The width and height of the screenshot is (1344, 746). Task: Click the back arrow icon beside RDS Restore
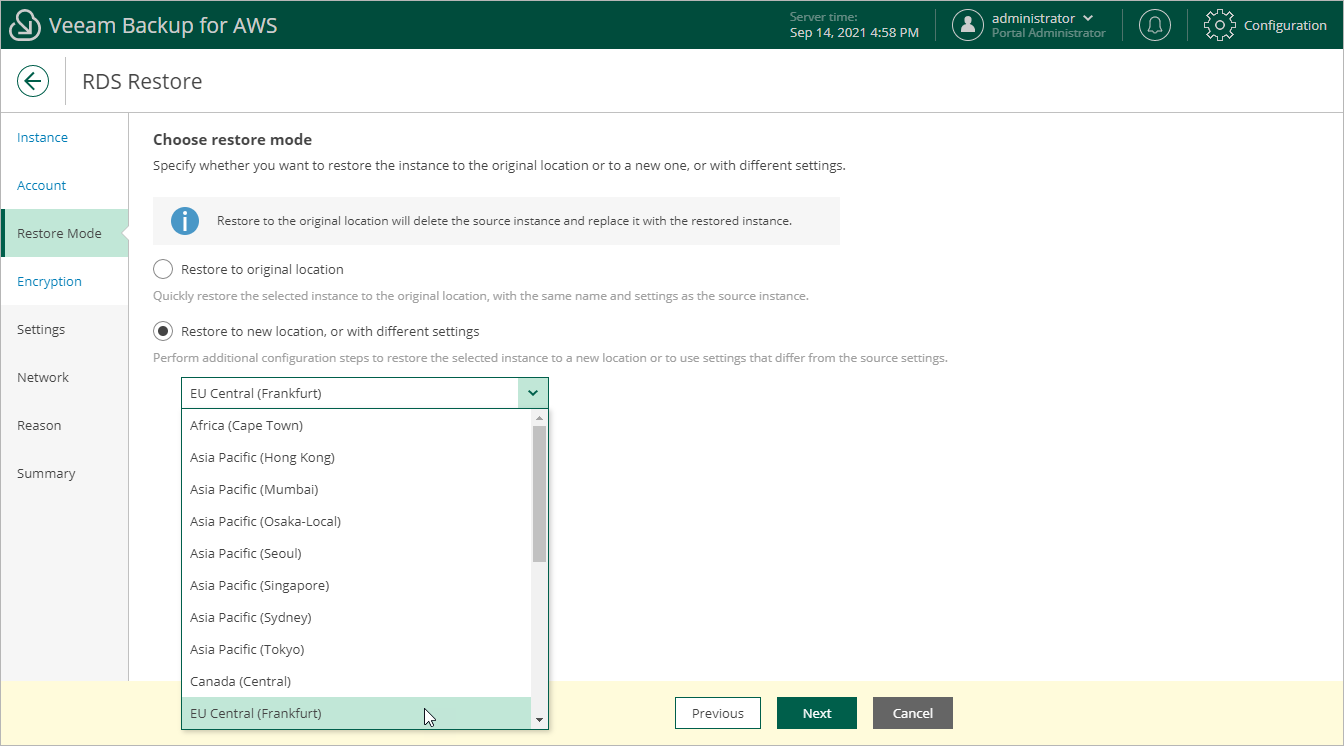tap(33, 81)
